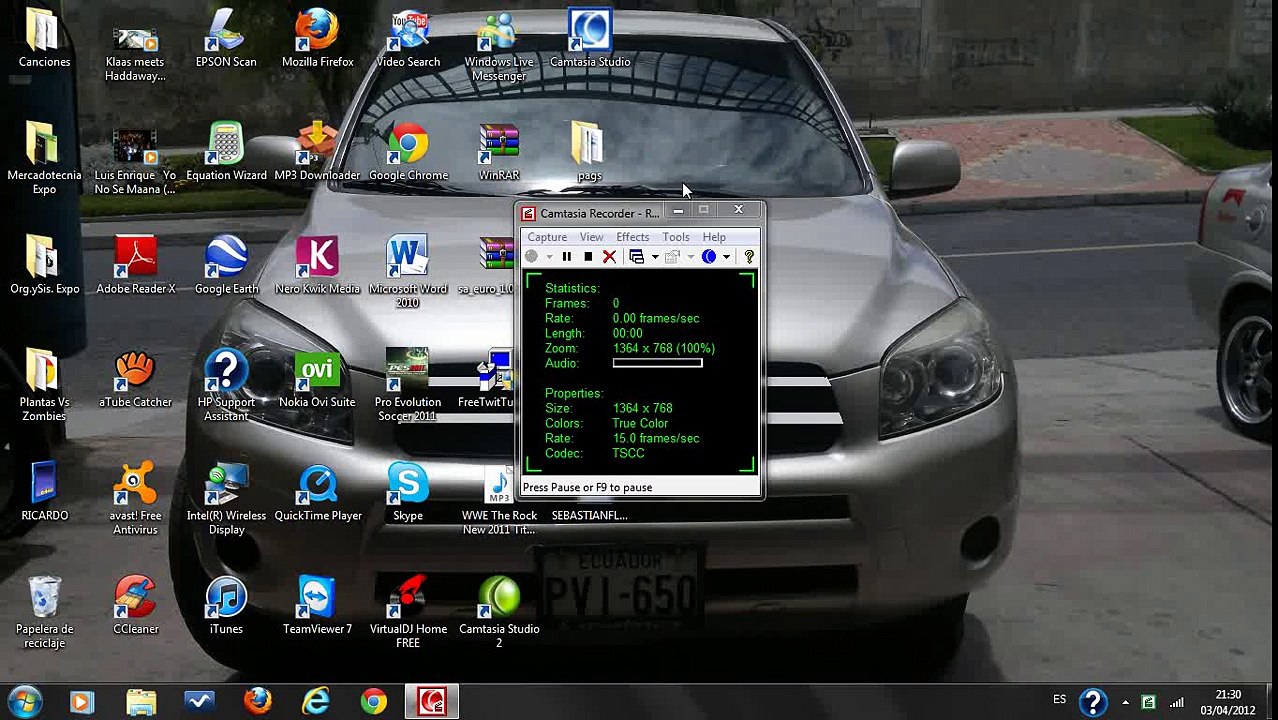The width and height of the screenshot is (1278, 720).
Task: Expand the view windows dropdown arrow
Action: pyautogui.click(x=654, y=257)
